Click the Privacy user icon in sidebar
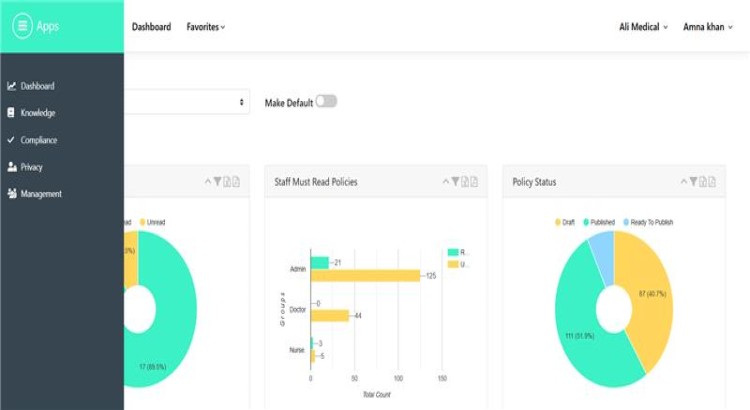Screen dimensions: 750x410 pos(11,167)
